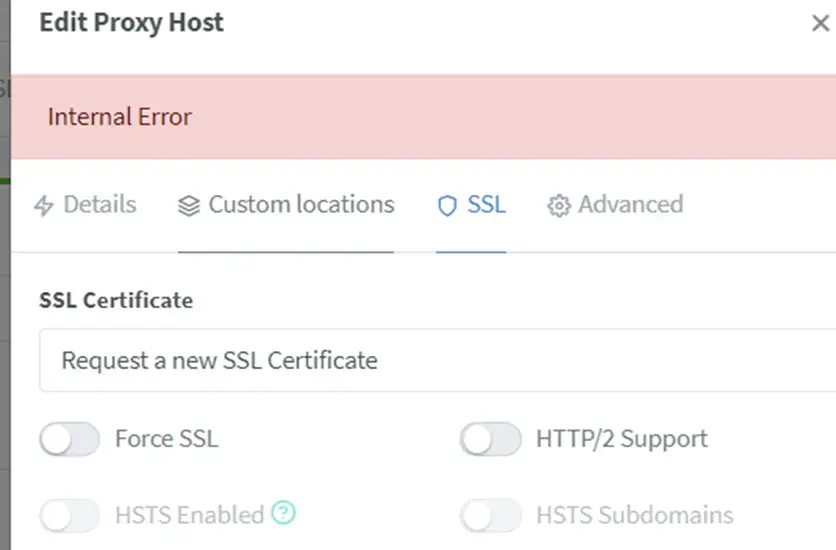Toggle the HSTS Subdomains switch
Image resolution: width=836 pixels, height=550 pixels.
[x=491, y=515]
